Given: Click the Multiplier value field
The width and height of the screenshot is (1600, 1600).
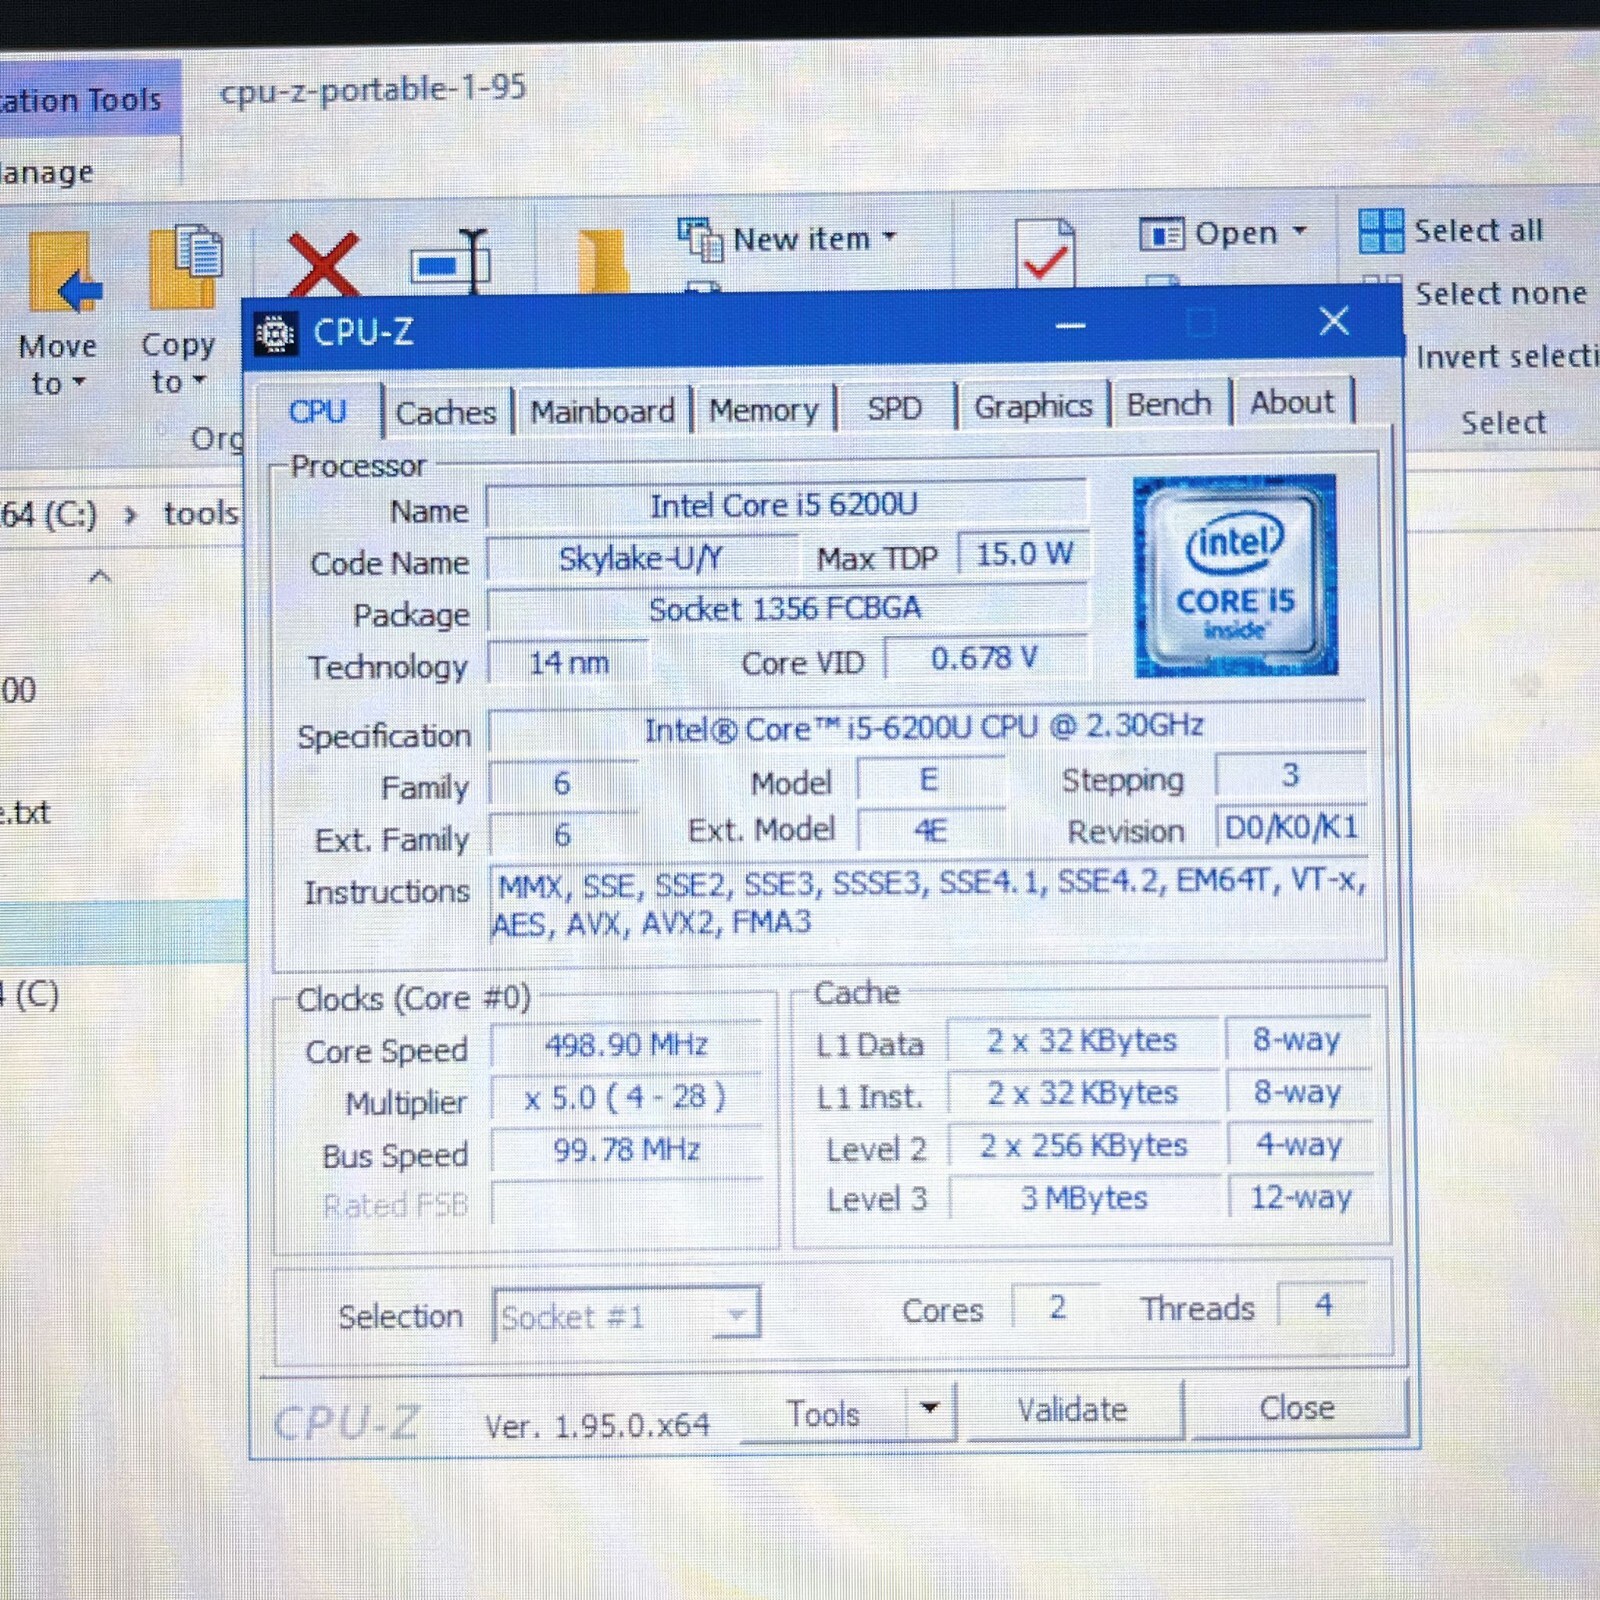Looking at the screenshot, I should (627, 1097).
